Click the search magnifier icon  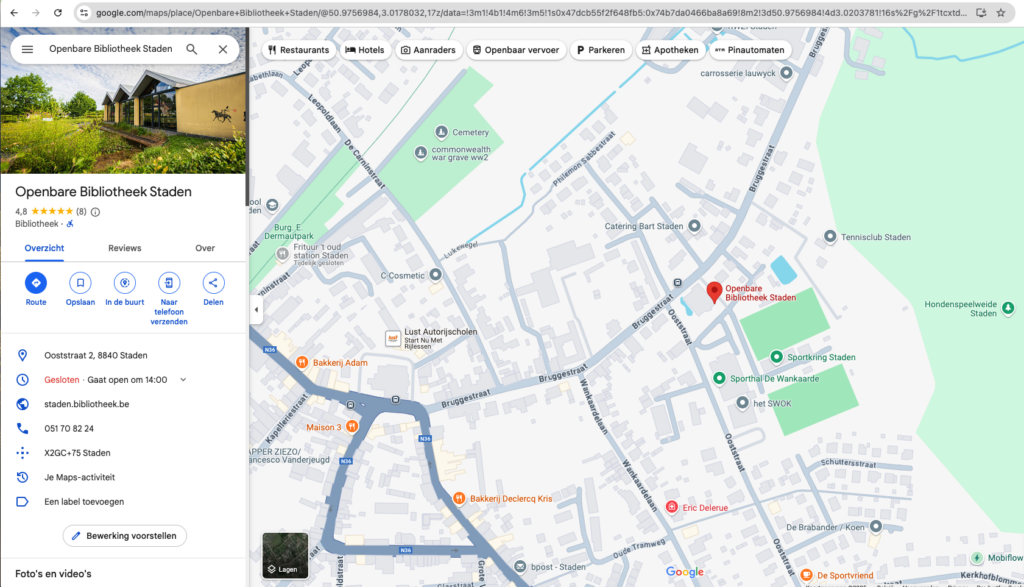[x=192, y=49]
